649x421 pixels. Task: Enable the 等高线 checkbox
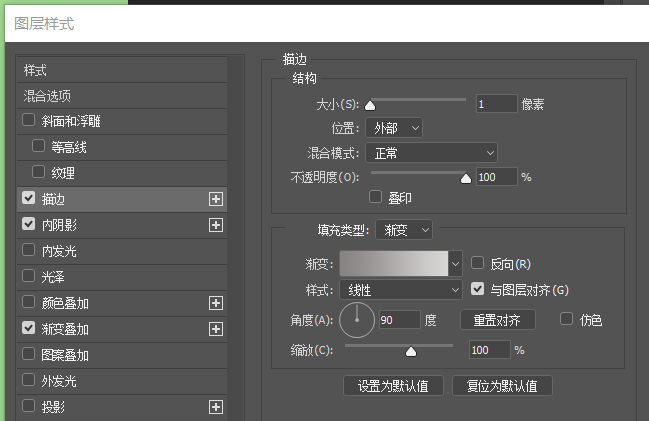click(x=38, y=146)
